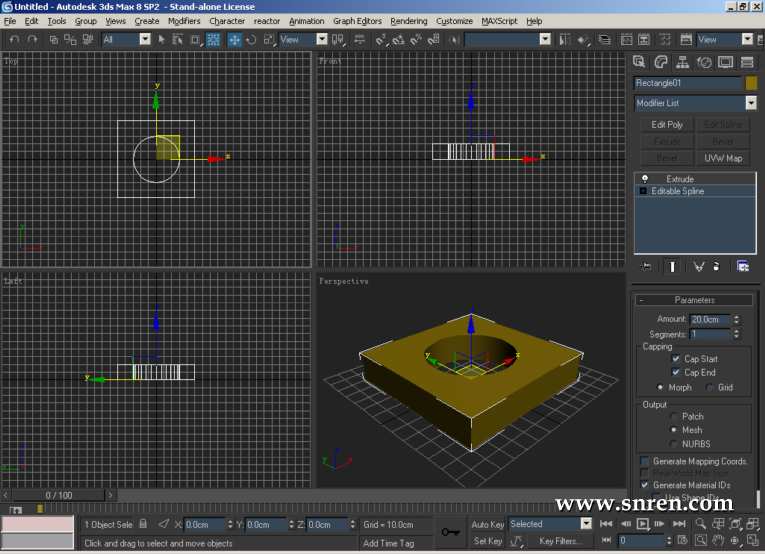Click Make Unique icon below stack
The image size is (765, 554).
[699, 266]
